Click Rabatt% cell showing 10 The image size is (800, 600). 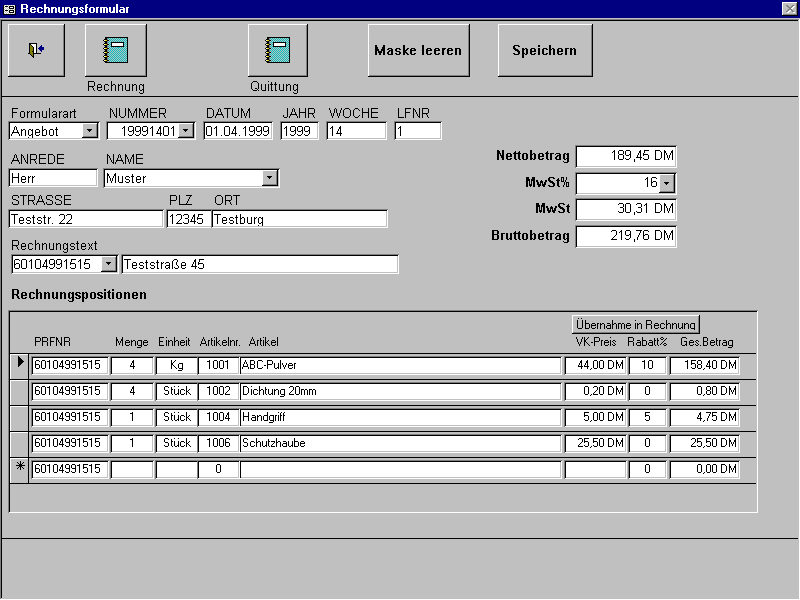(x=647, y=365)
